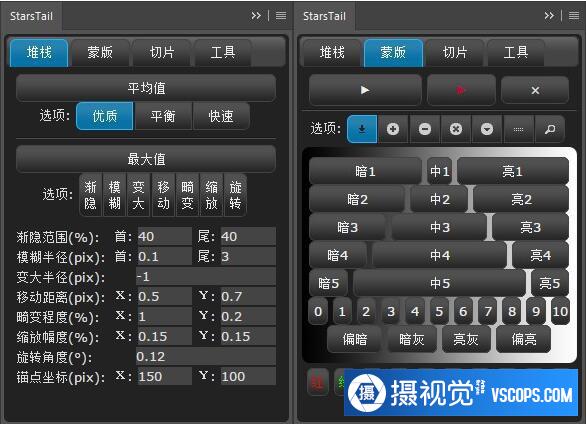586x424 pixels.
Task: Click 缩放幅度 X field showing 0.15
Action: coord(164,336)
